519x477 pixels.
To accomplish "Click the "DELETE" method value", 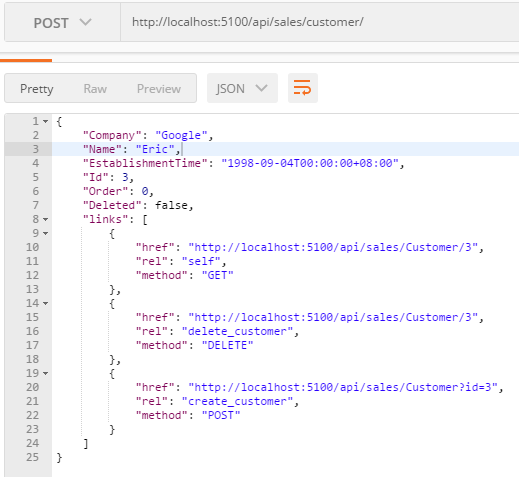I will [x=228, y=345].
